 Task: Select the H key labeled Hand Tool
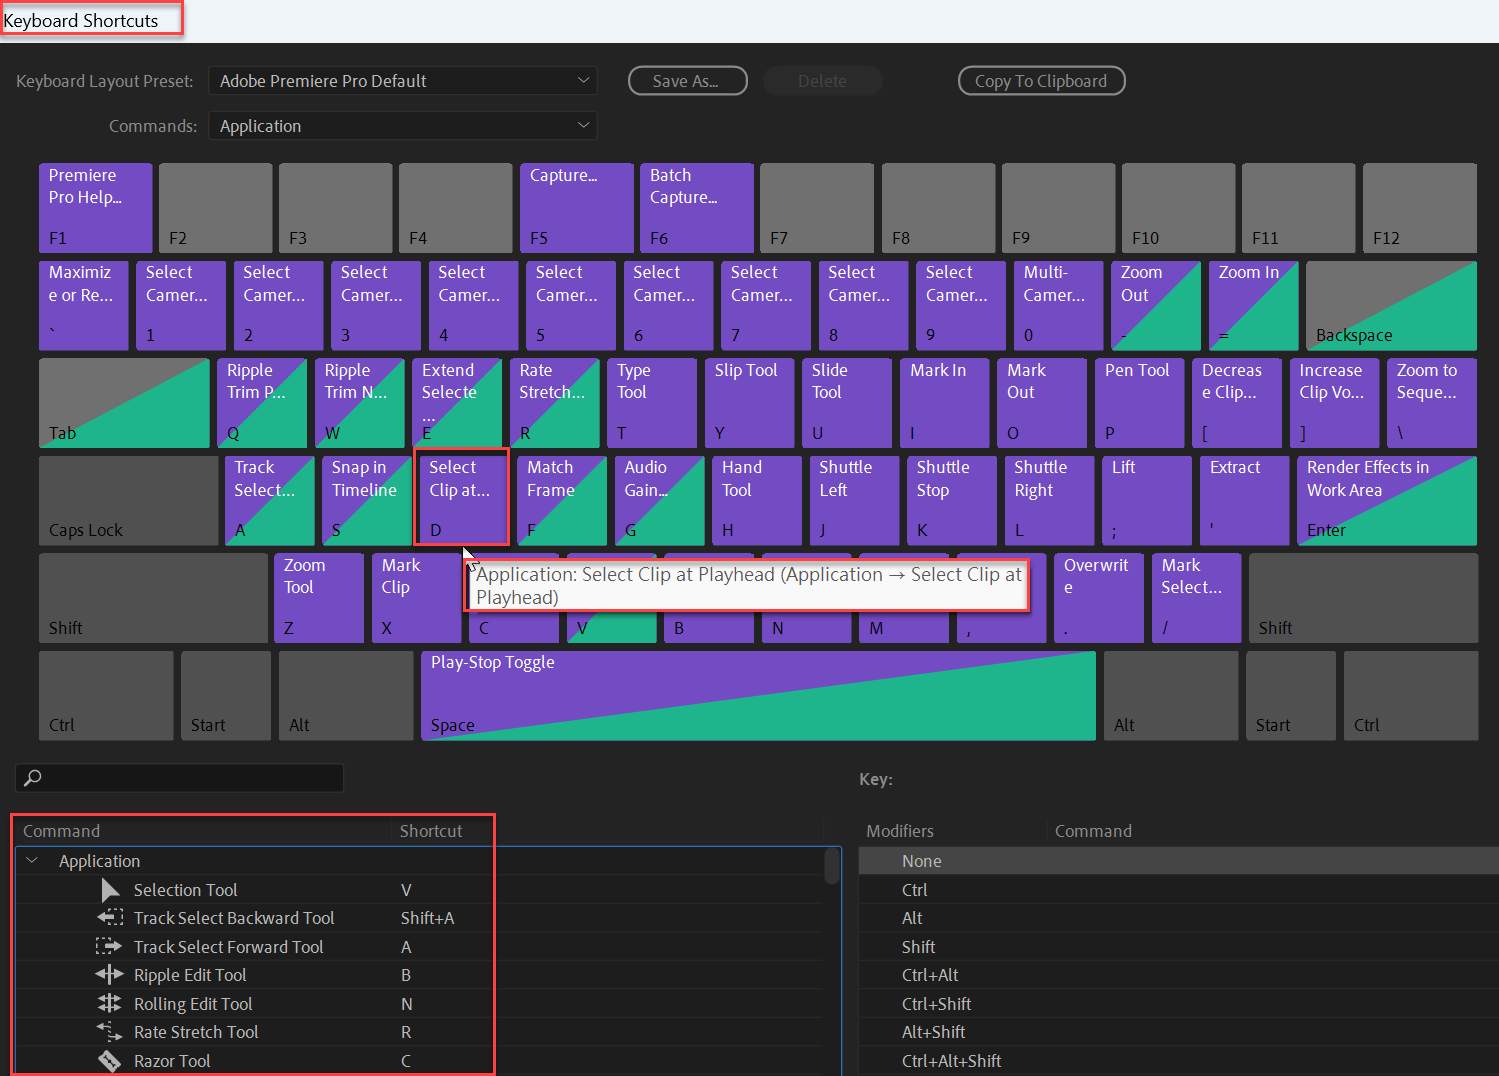click(x=757, y=500)
